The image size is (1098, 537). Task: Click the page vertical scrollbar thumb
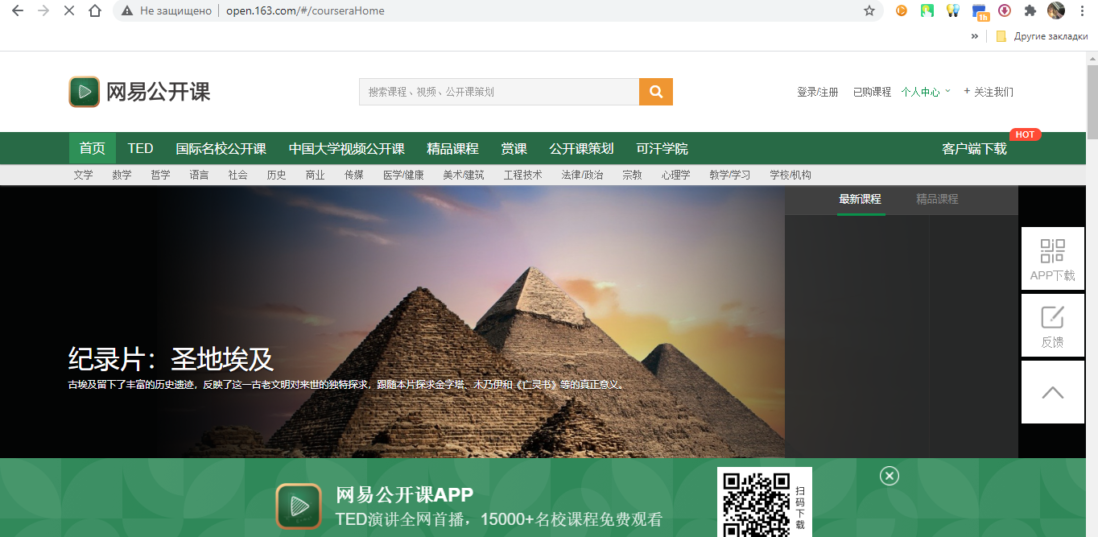1092,102
